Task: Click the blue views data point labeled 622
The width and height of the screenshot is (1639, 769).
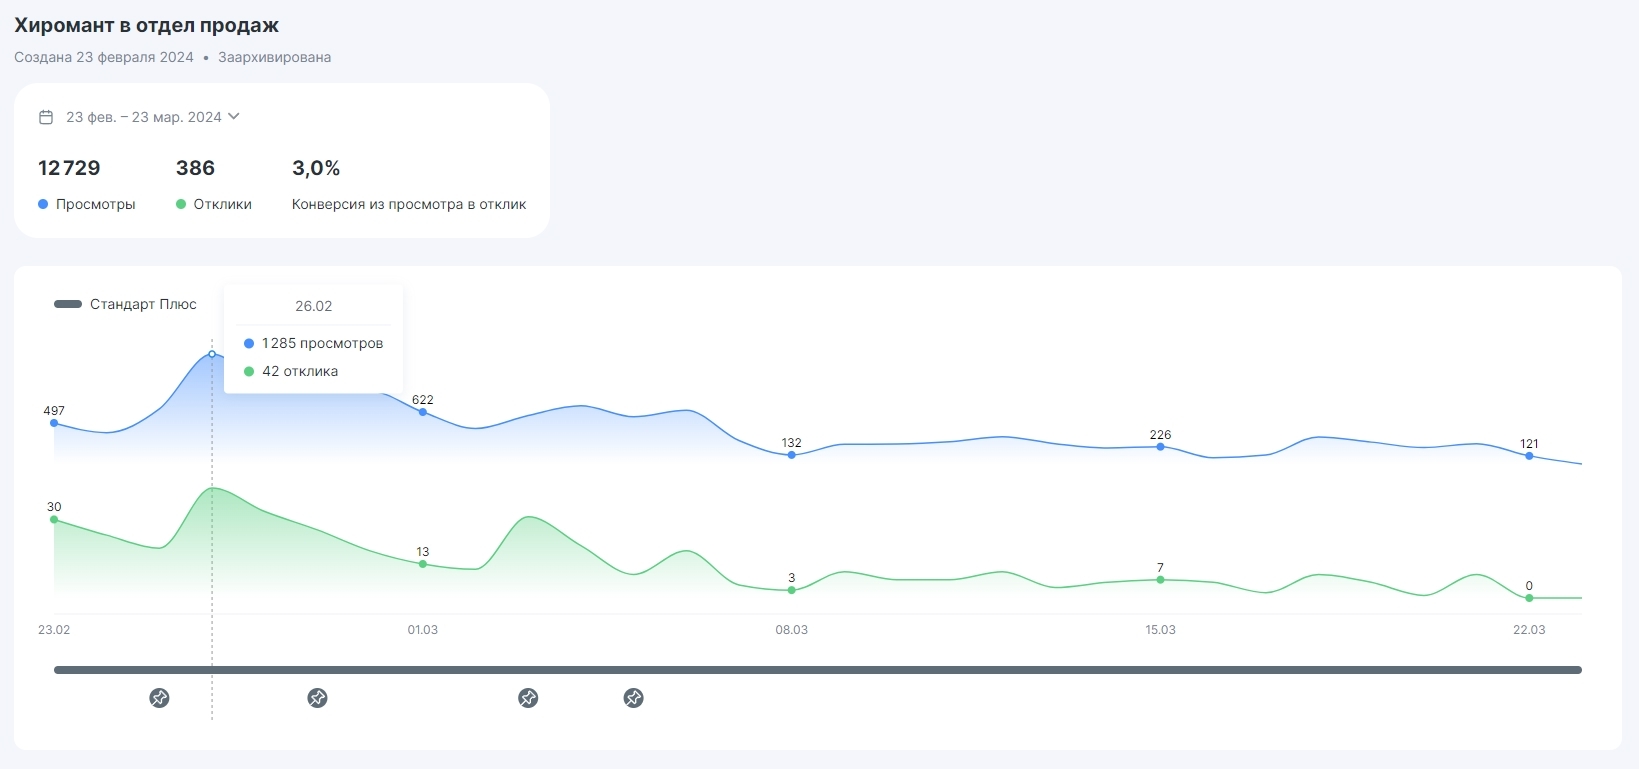Action: [x=423, y=412]
